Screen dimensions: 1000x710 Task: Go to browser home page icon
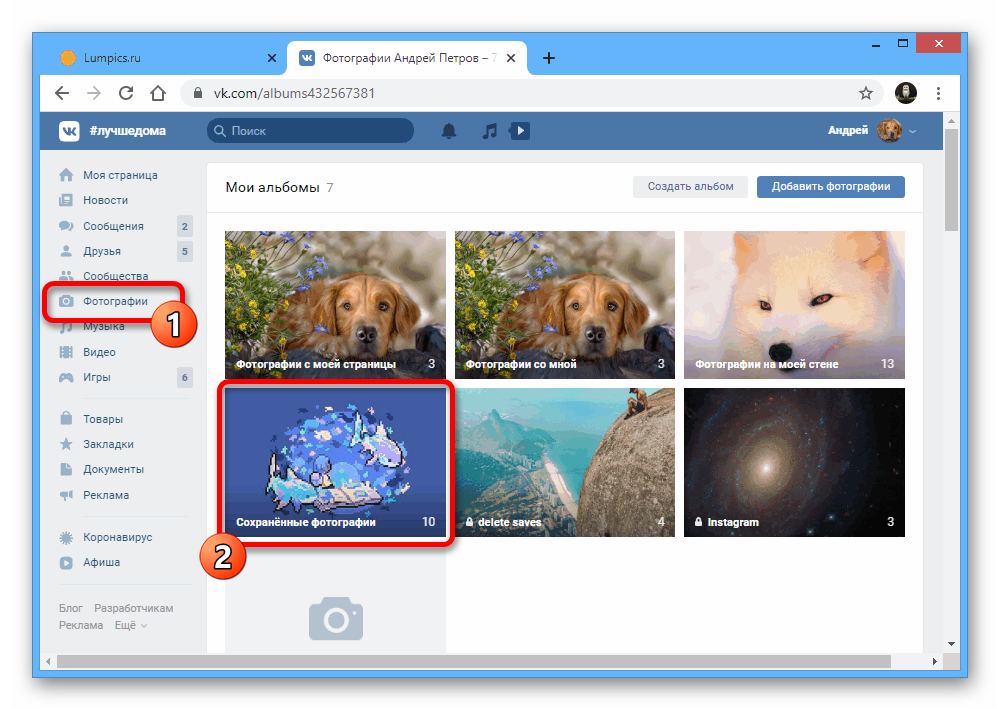[158, 93]
